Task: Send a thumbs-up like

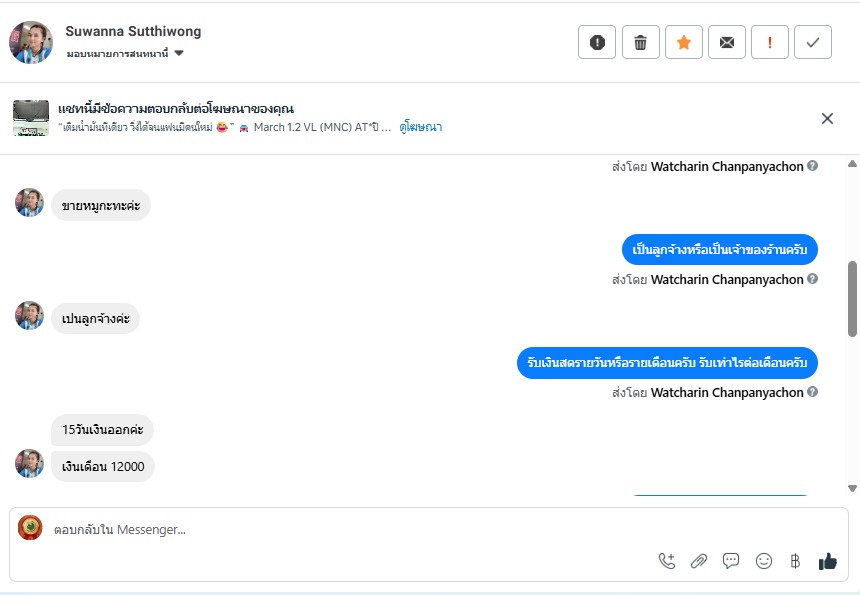Action: pos(827,561)
